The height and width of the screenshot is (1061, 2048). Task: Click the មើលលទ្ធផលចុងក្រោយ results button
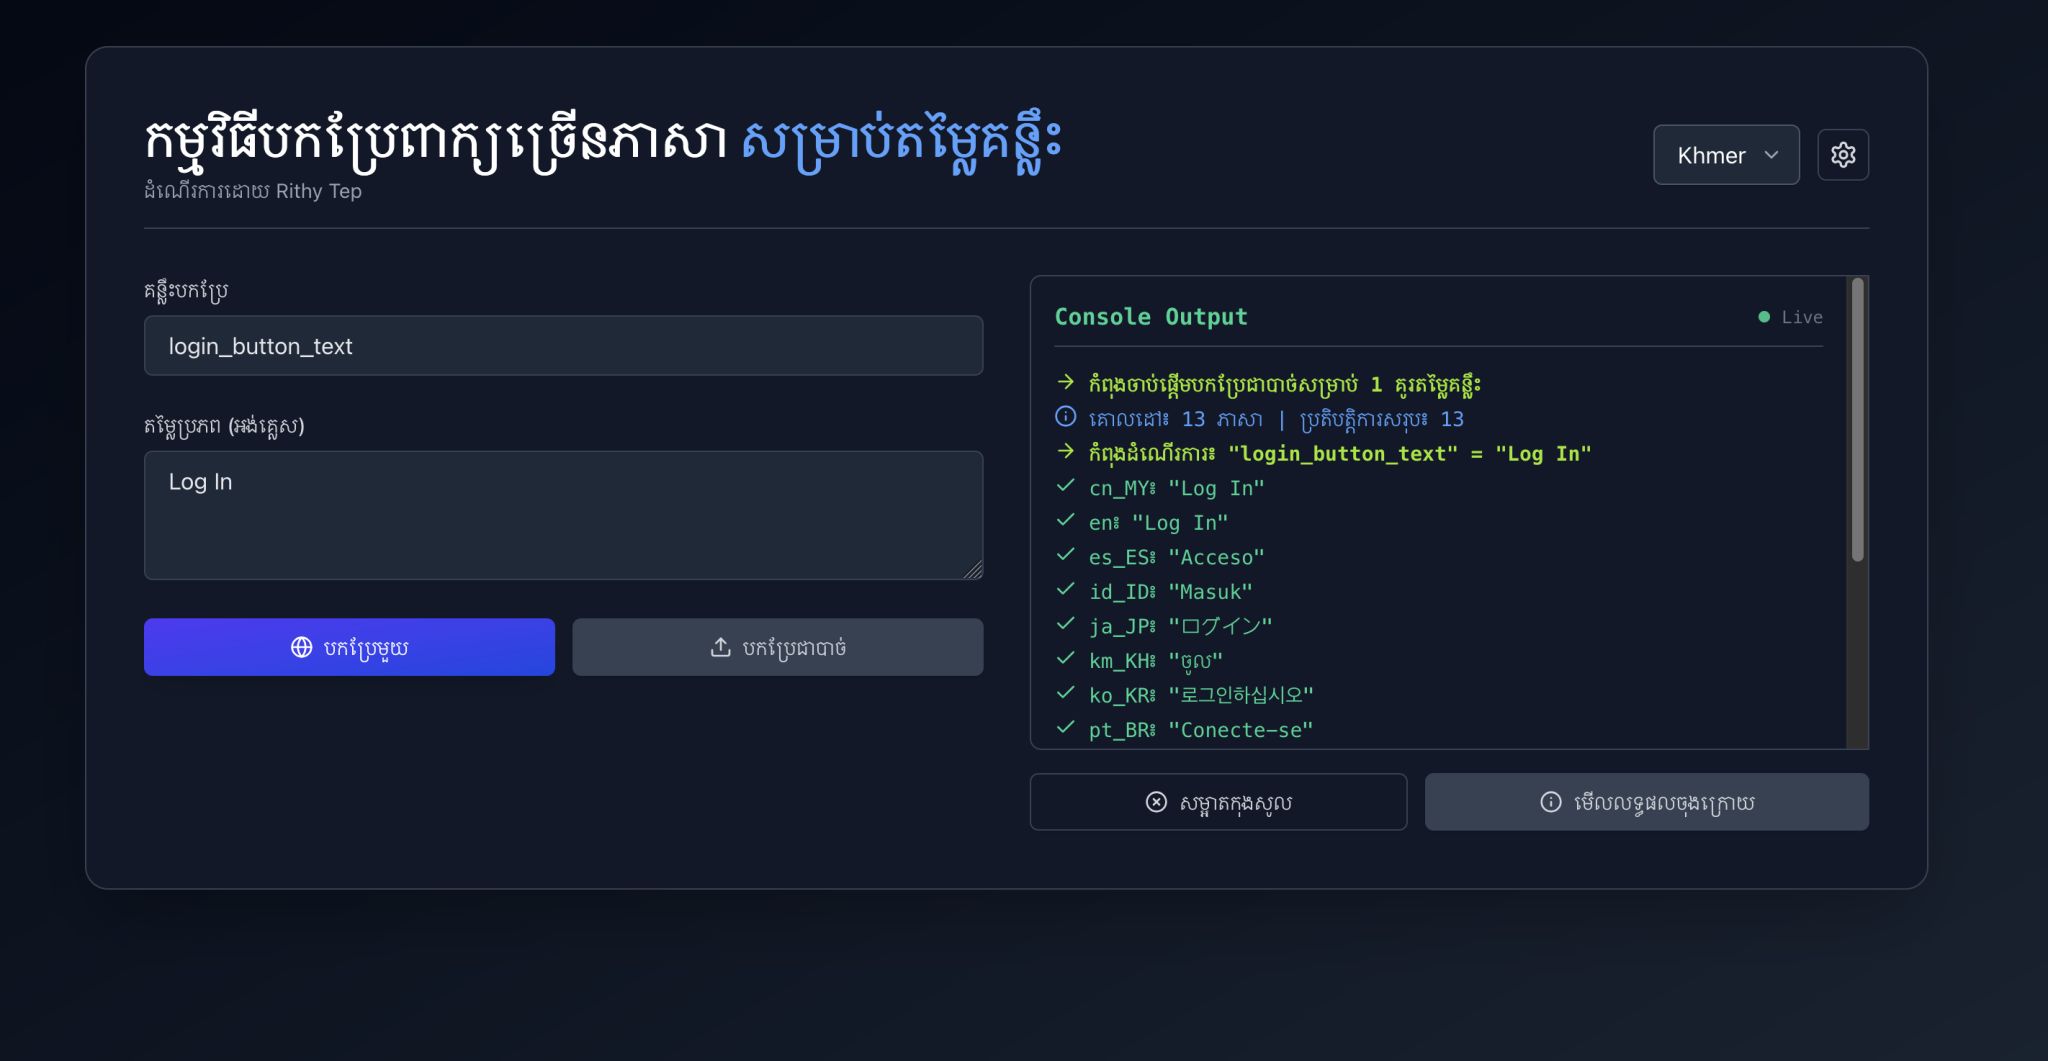(1645, 801)
